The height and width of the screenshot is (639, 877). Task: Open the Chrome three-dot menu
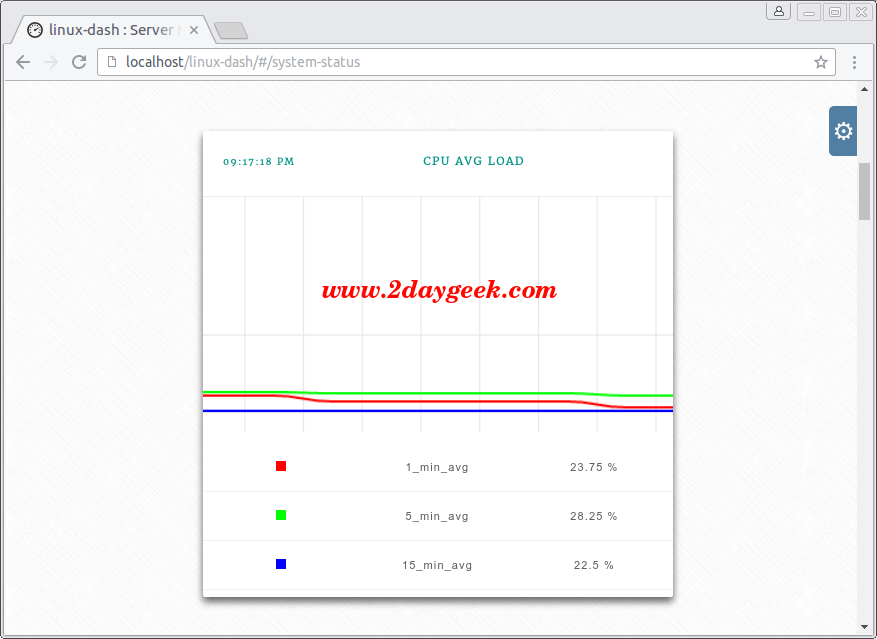pos(854,62)
